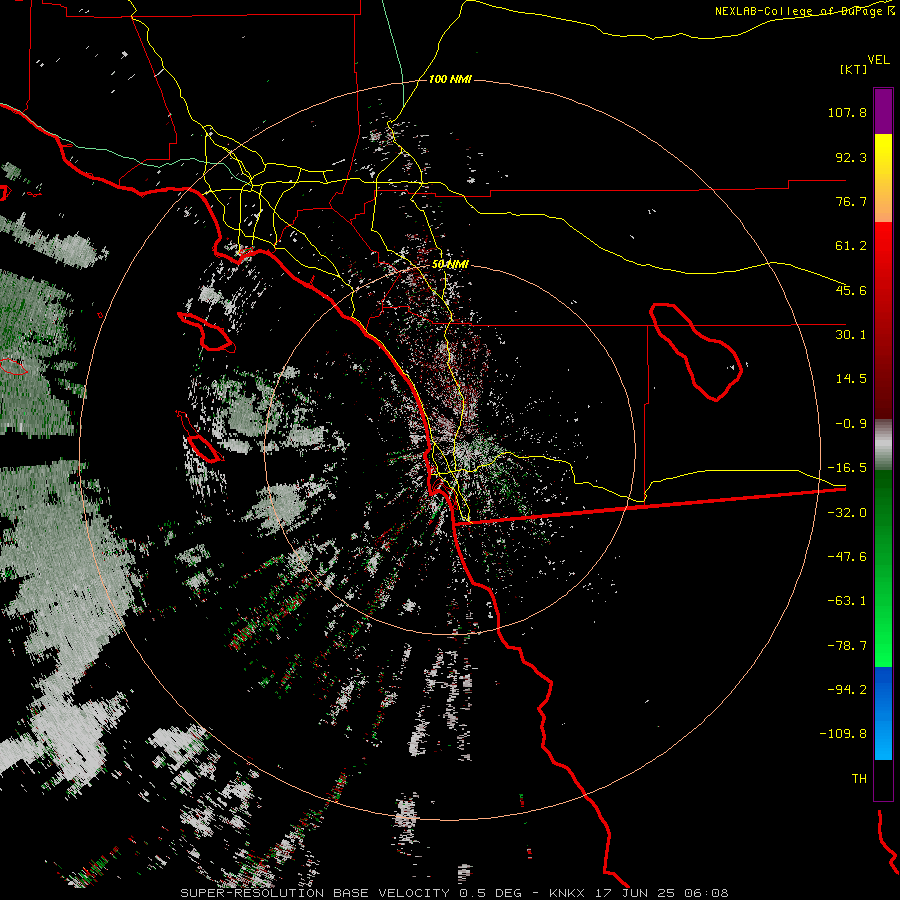
Task: Click the -0.9 velocity scale value
Action: (x=851, y=424)
